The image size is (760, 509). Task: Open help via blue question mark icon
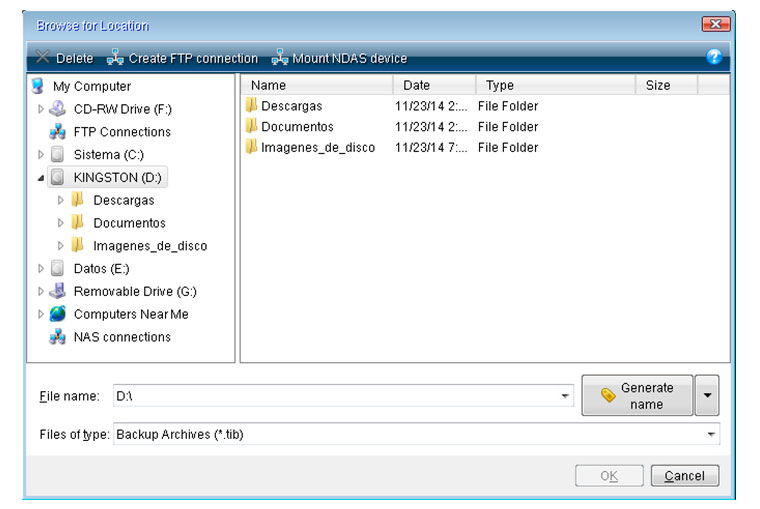pyautogui.click(x=713, y=57)
